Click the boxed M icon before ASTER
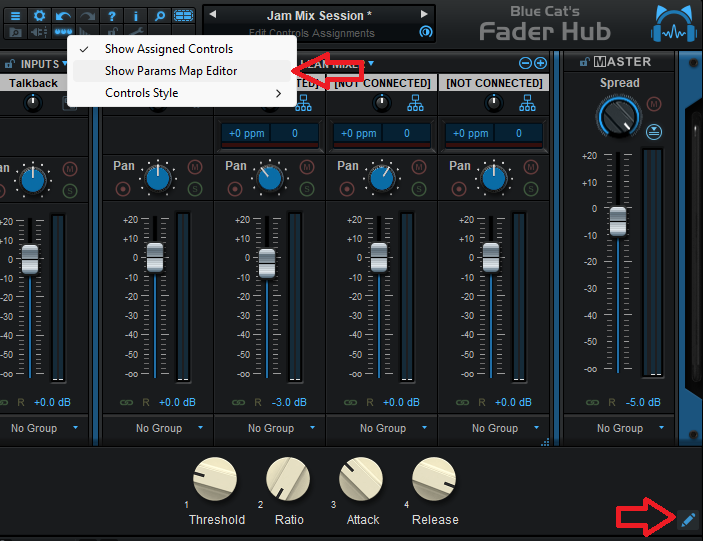The width and height of the screenshot is (703, 541). point(599,61)
